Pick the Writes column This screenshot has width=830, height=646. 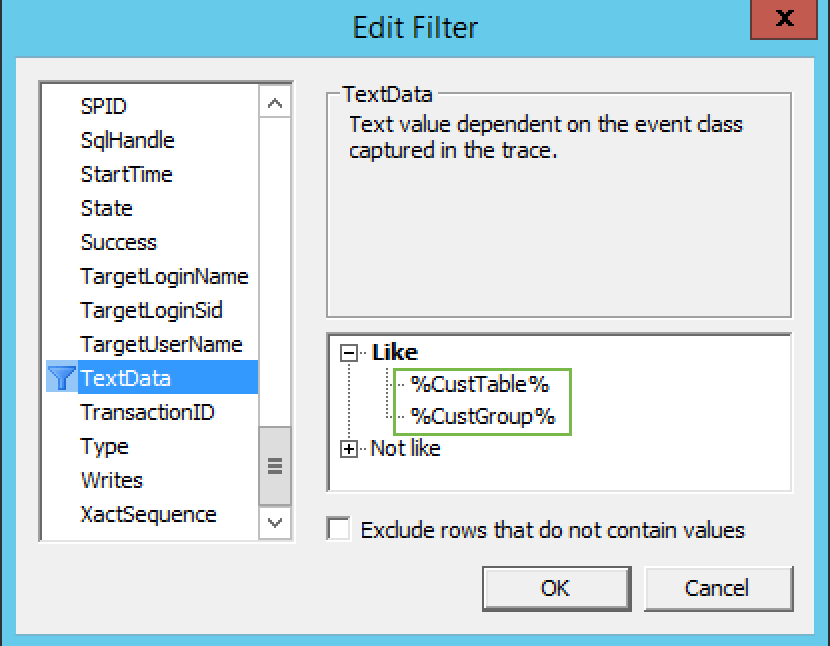pos(112,480)
